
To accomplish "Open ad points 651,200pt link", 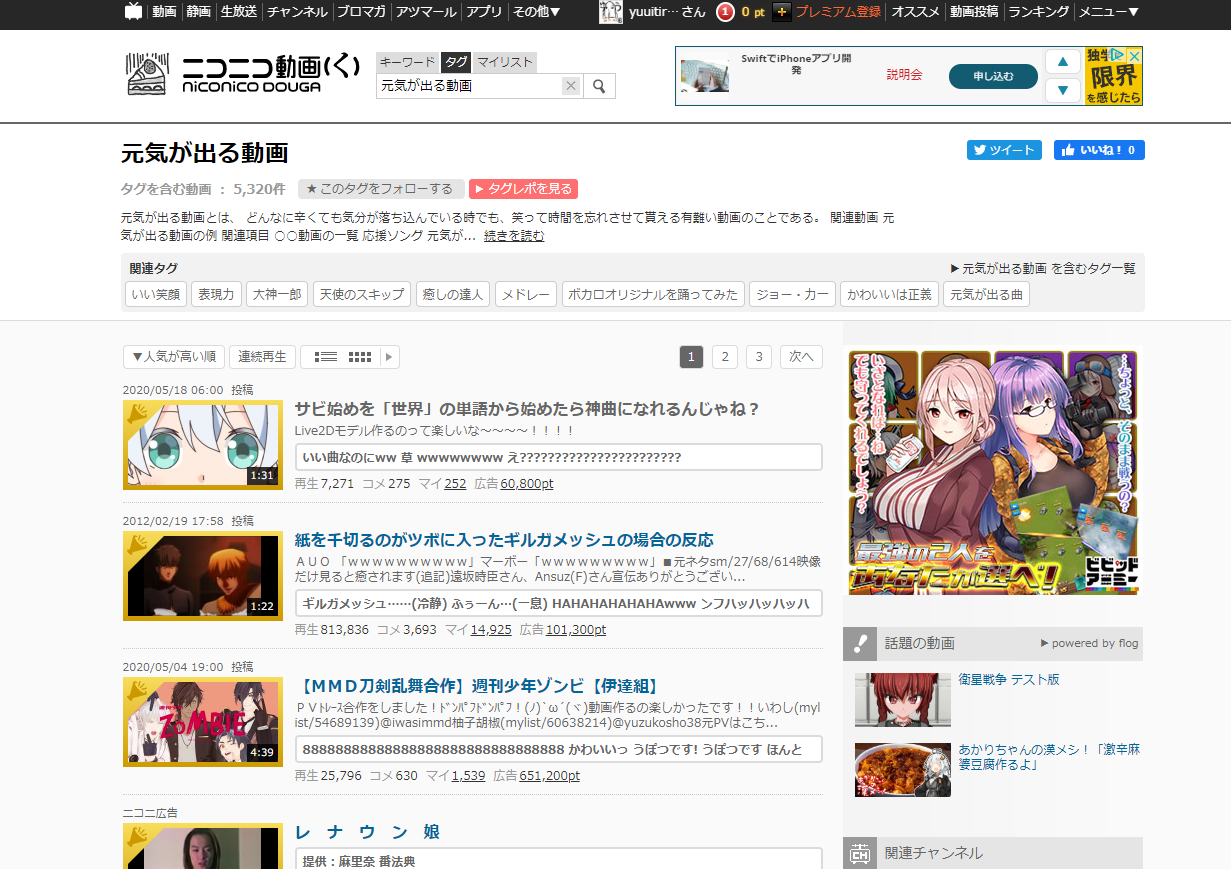I will tap(550, 776).
